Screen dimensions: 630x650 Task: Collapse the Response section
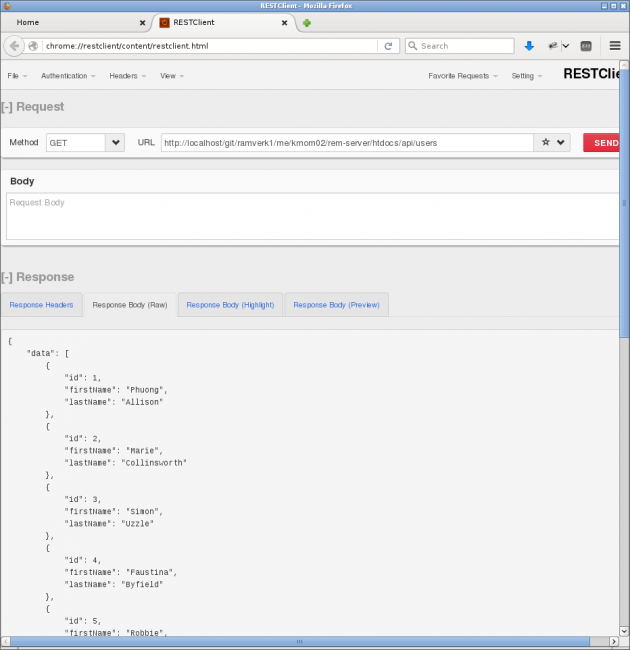(7, 277)
